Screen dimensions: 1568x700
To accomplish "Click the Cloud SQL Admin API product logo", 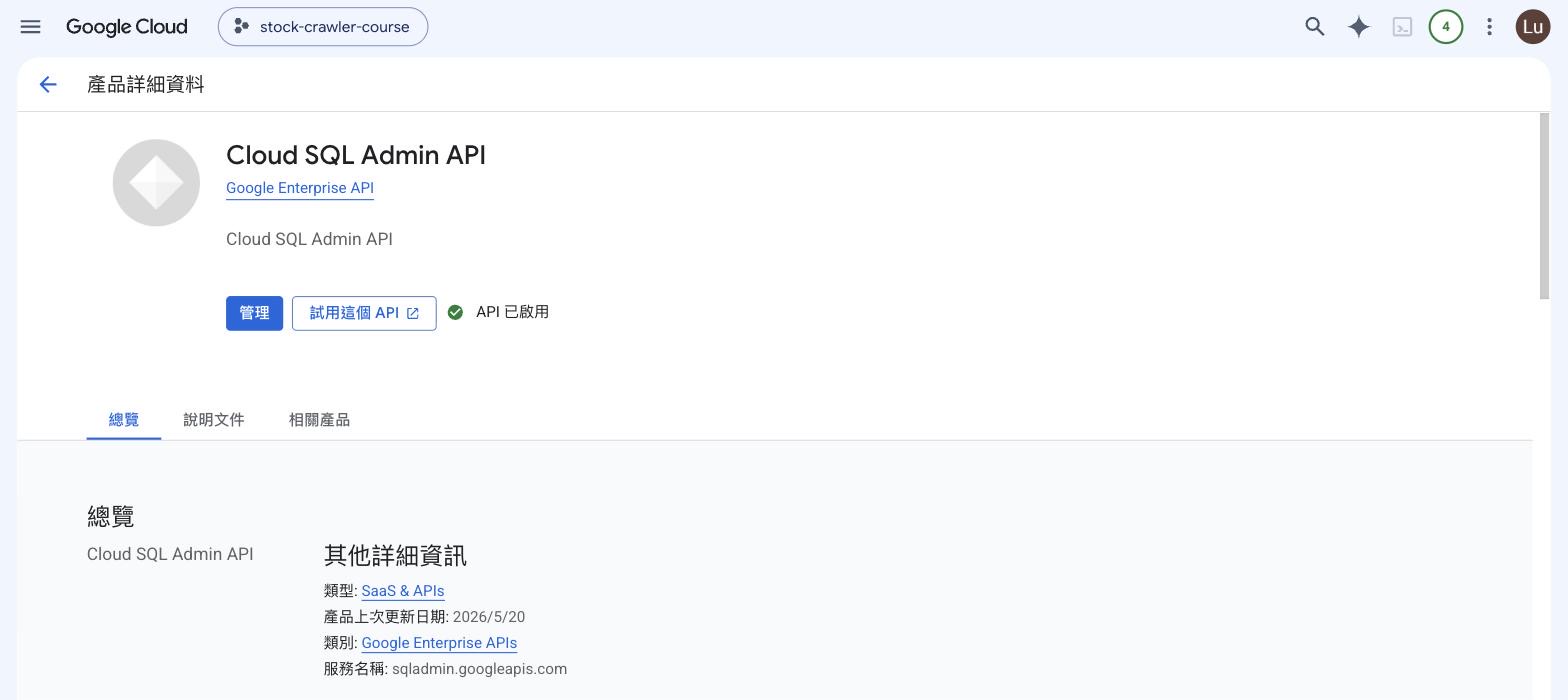I will pos(156,183).
